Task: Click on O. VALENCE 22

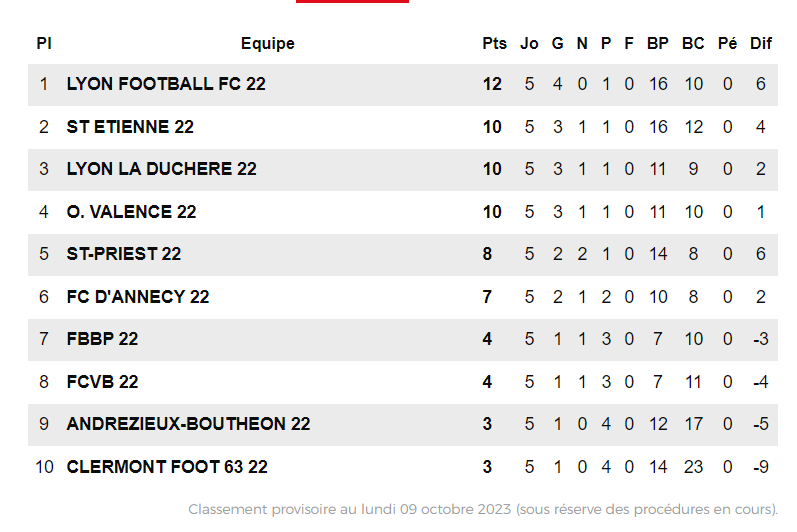Action: [x=131, y=212]
